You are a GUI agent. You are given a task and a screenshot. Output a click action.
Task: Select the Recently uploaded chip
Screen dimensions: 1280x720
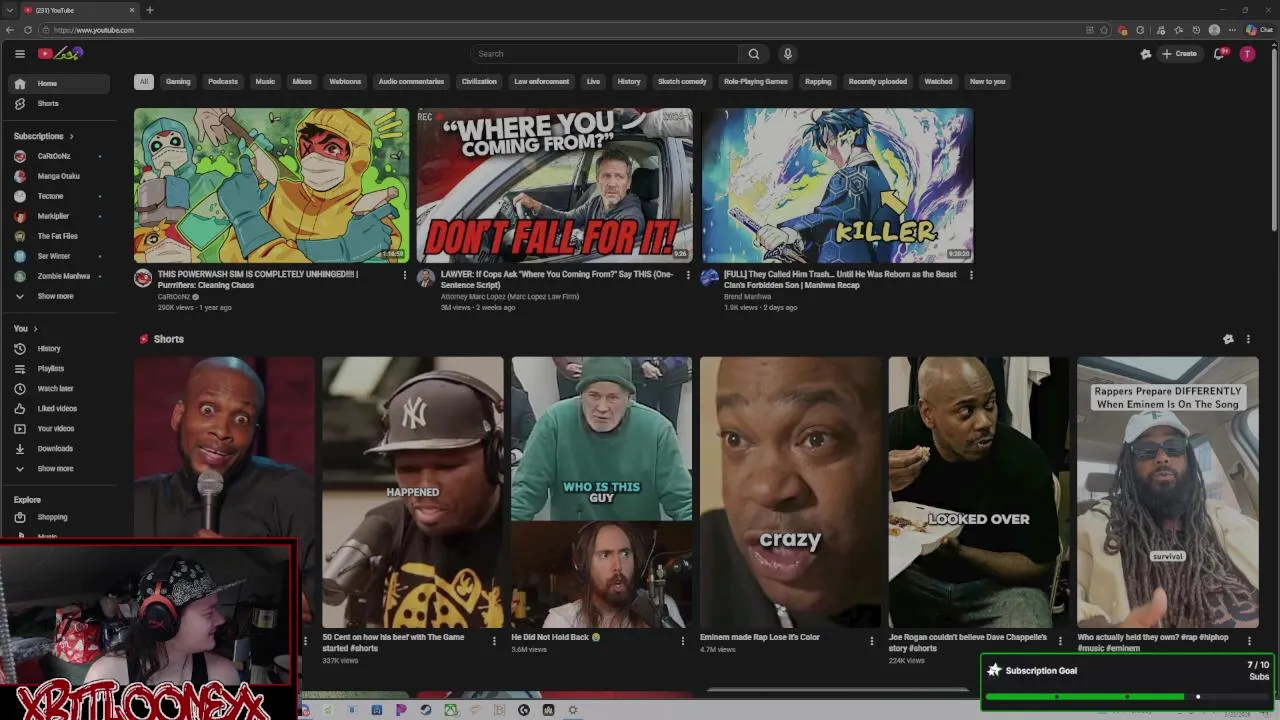coord(878,82)
